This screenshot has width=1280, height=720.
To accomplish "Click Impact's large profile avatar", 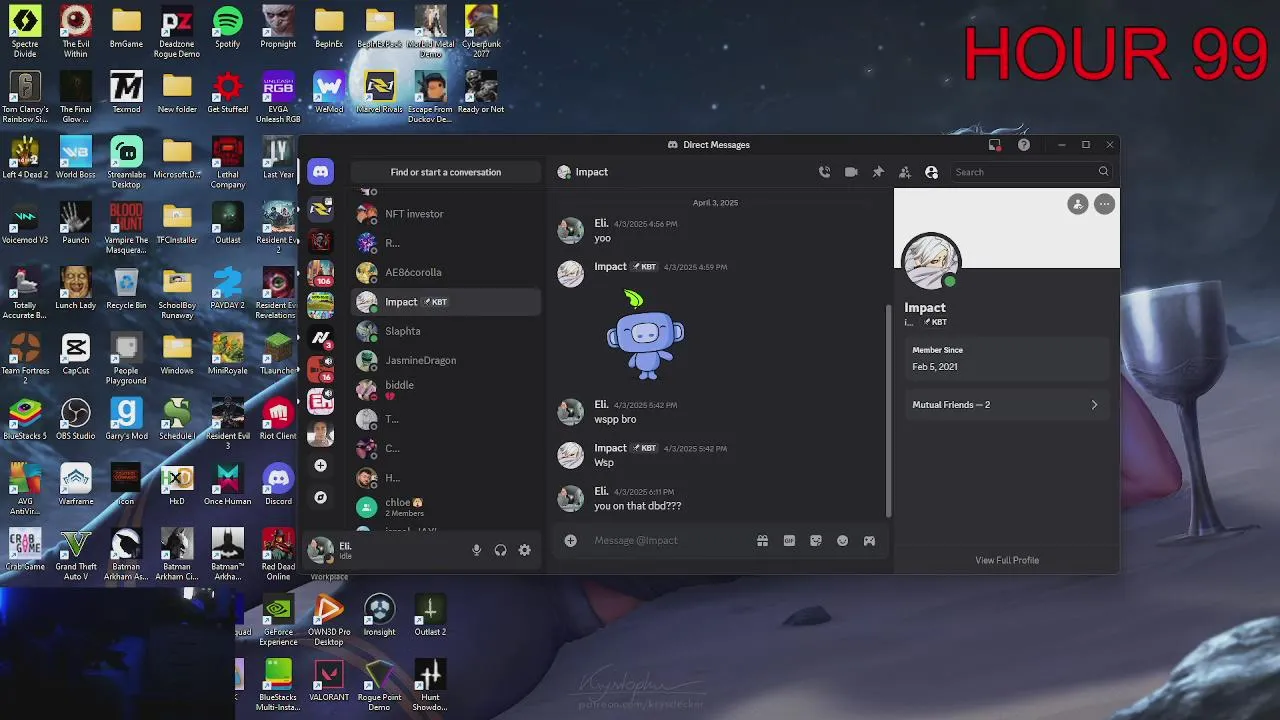I will coord(931,262).
